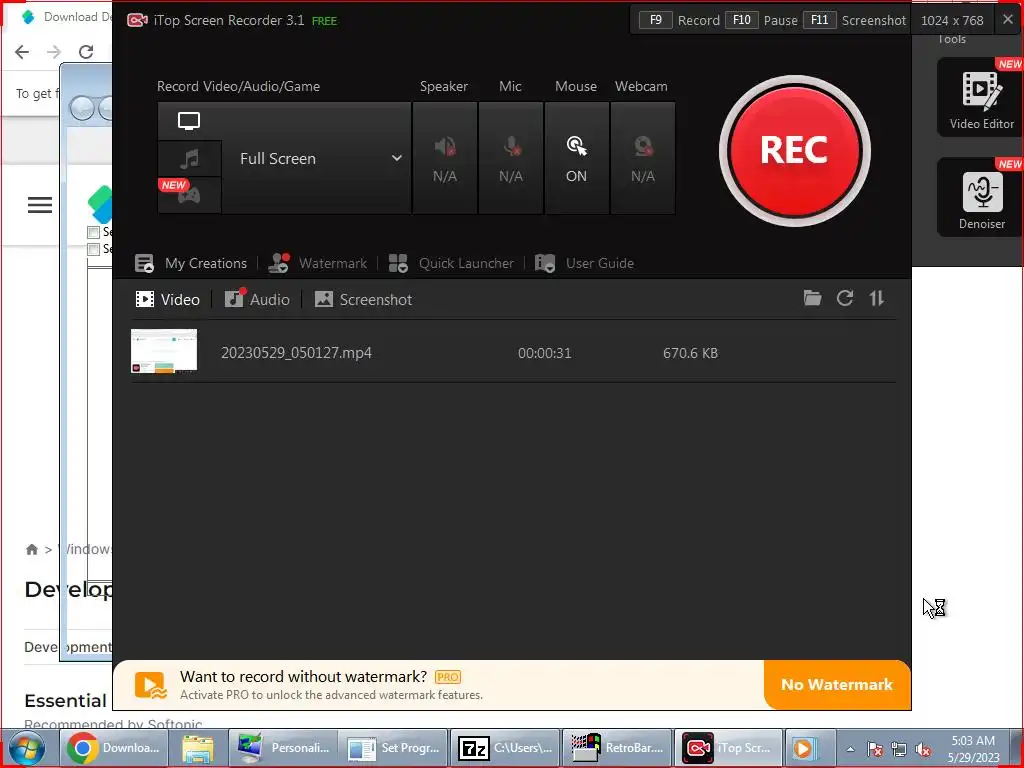Select the file name 20230529_050127.mp4
Image resolution: width=1024 pixels, height=768 pixels.
tap(296, 353)
